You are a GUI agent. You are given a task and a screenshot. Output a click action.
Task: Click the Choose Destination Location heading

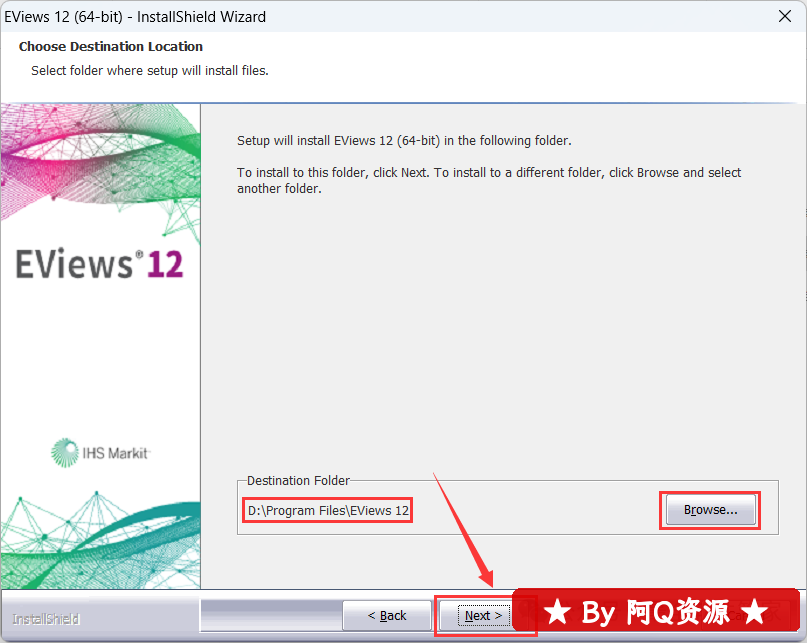110,47
